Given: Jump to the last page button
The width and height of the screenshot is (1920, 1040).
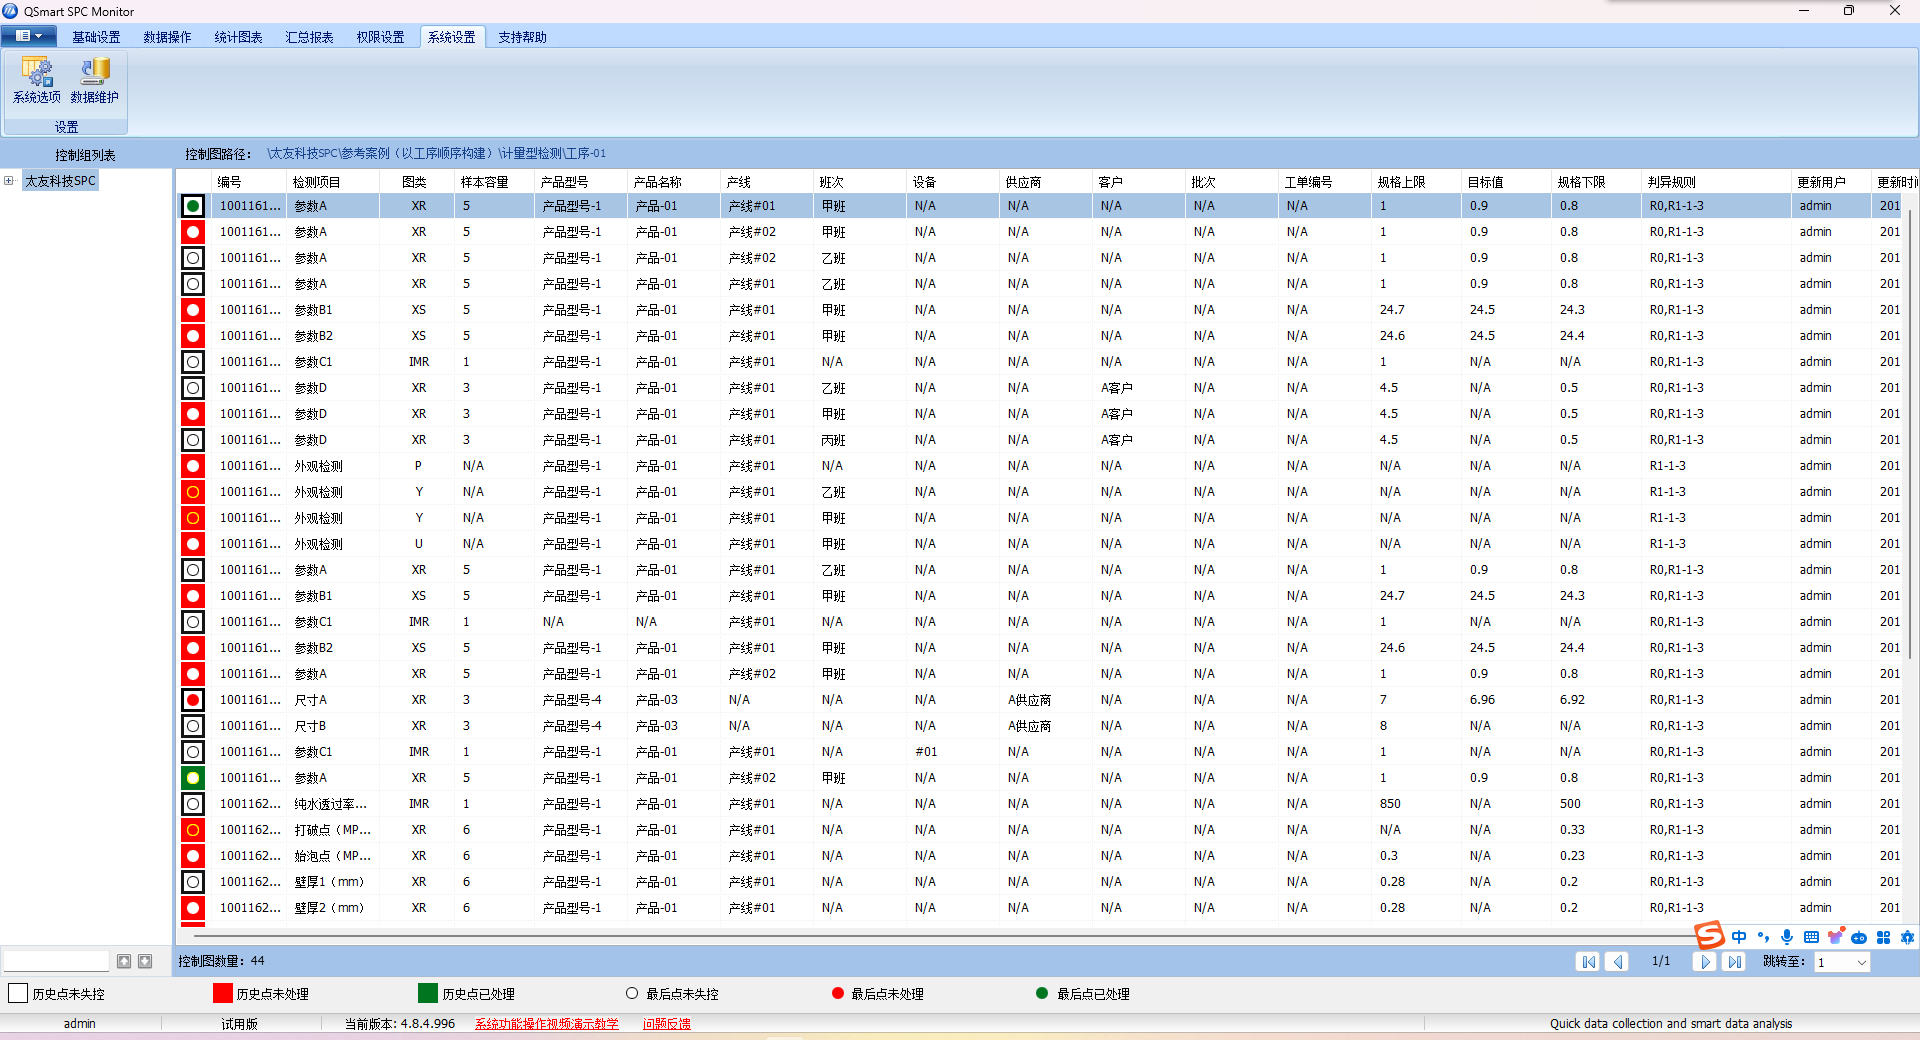Looking at the screenshot, I should tap(1735, 962).
